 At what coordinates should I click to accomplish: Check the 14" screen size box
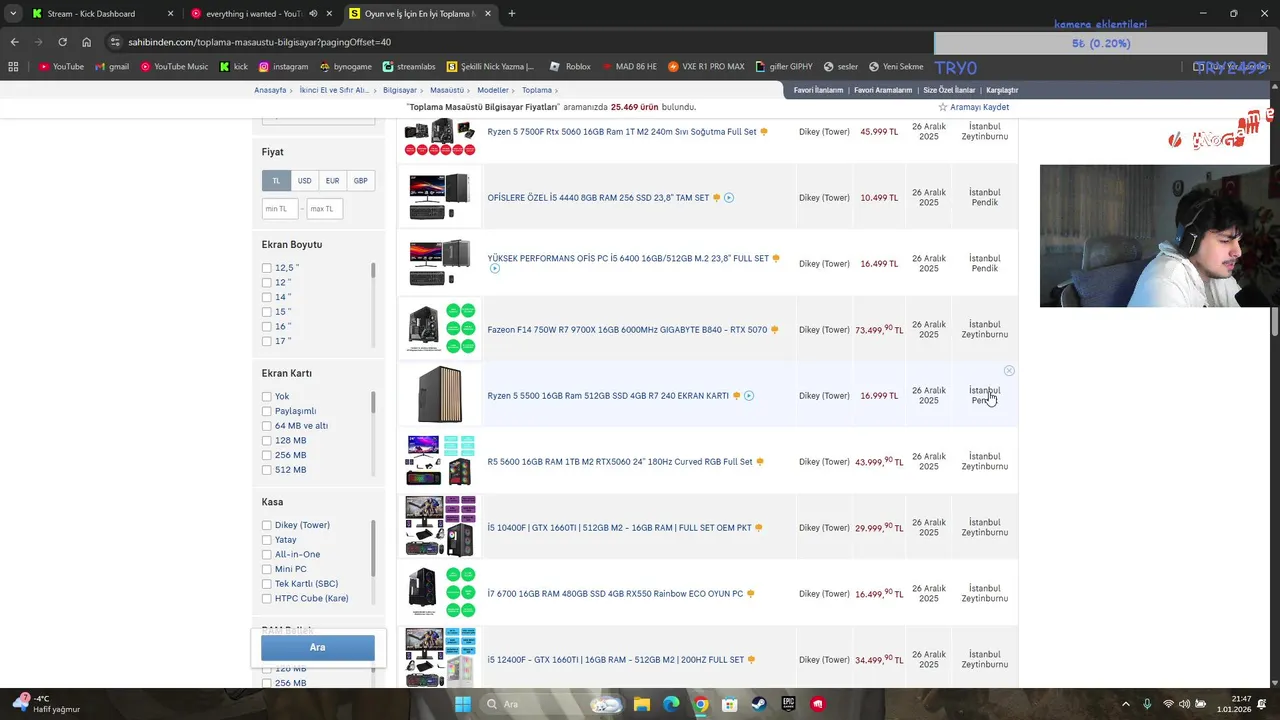267,297
